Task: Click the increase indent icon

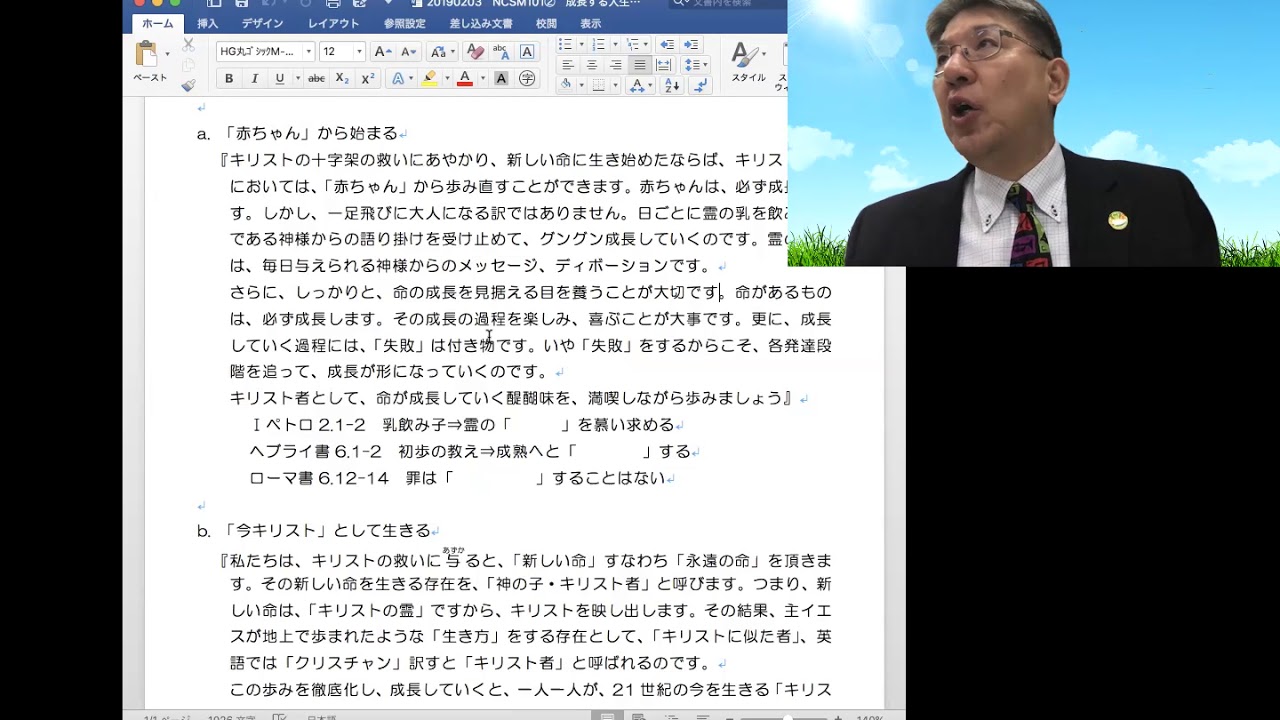Action: 691,44
